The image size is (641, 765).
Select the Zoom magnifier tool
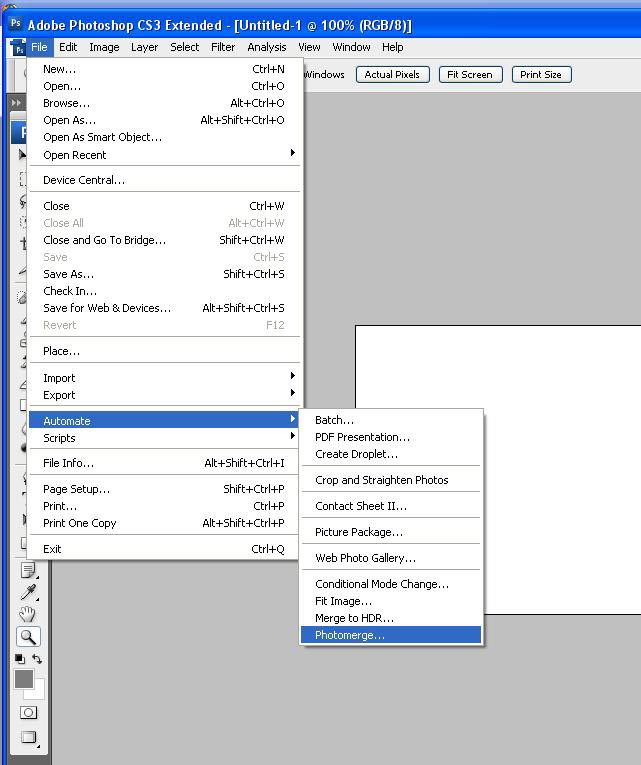[28, 637]
